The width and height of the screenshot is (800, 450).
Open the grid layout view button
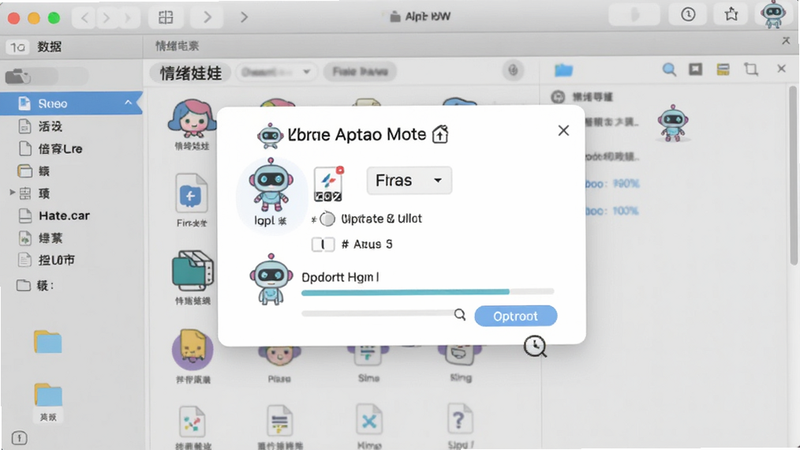pyautogui.click(x=166, y=17)
